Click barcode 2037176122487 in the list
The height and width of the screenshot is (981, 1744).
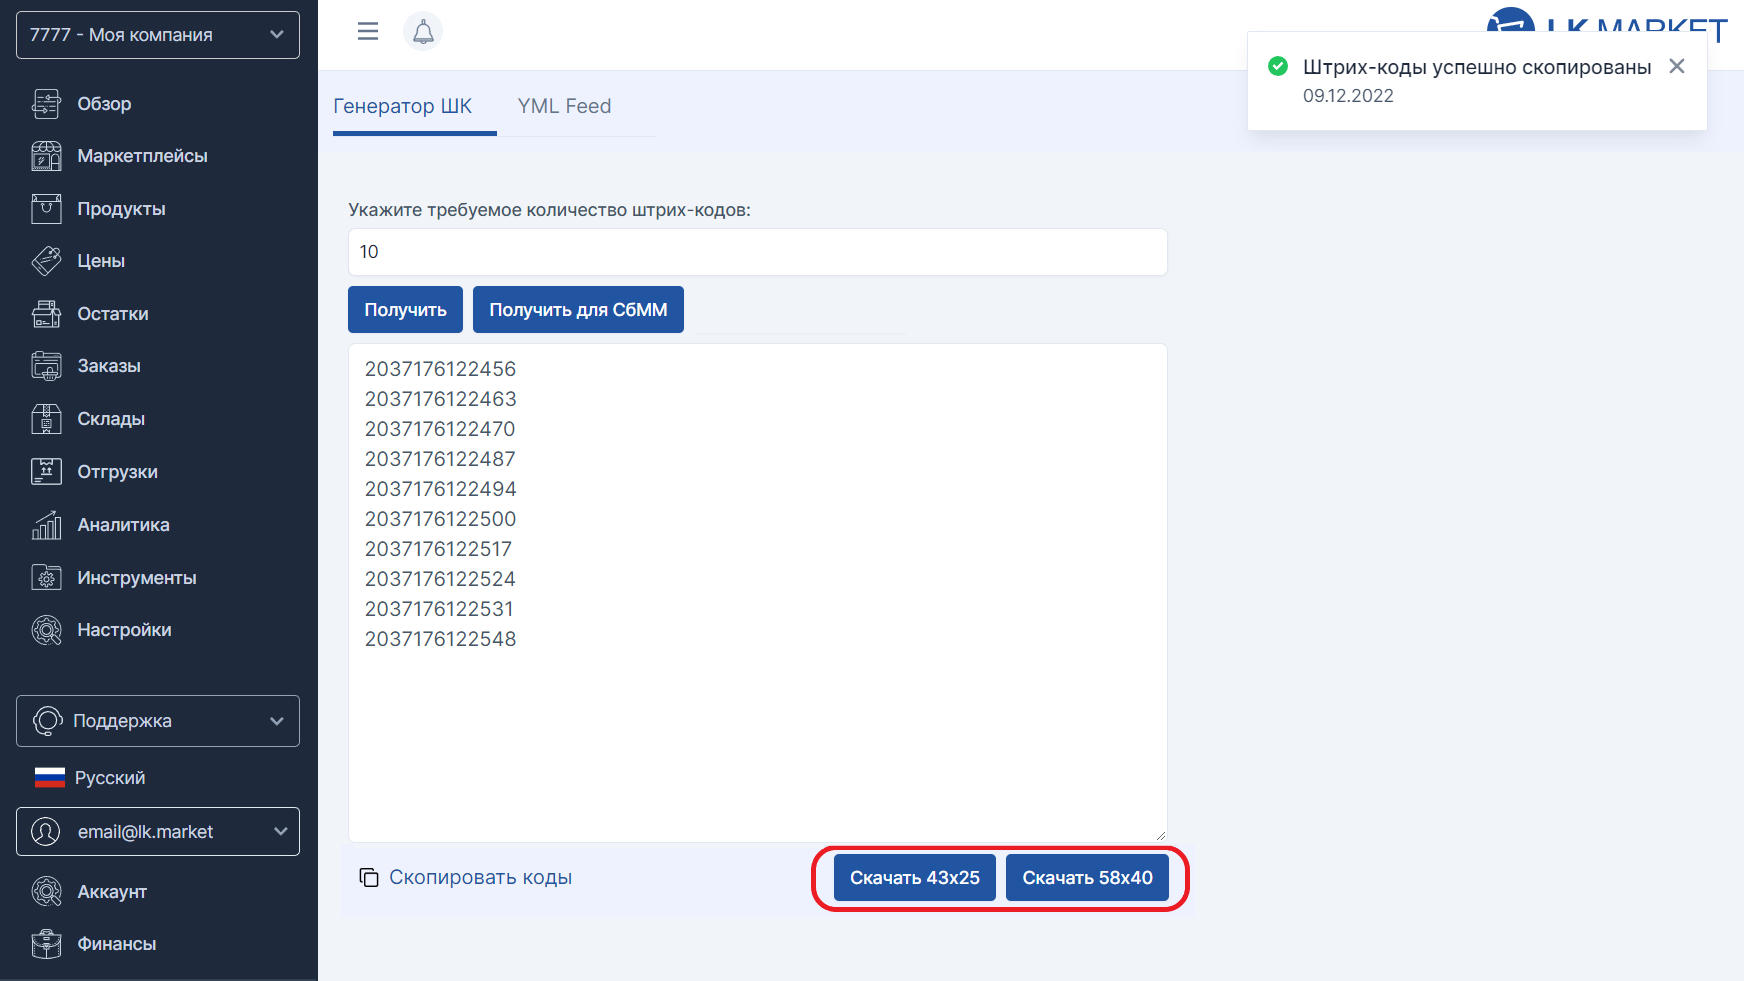click(440, 459)
